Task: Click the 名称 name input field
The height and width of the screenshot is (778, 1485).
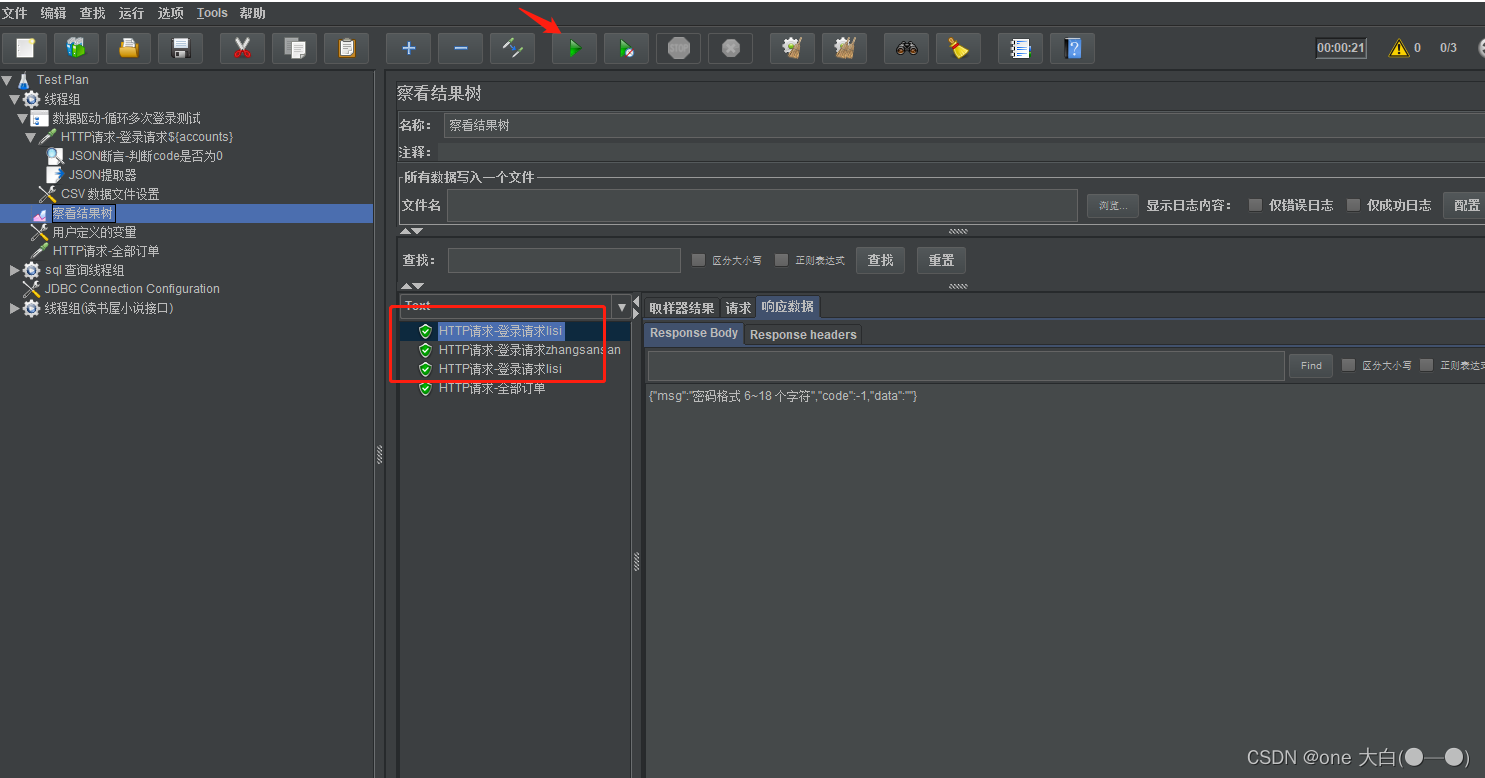Action: [x=964, y=125]
